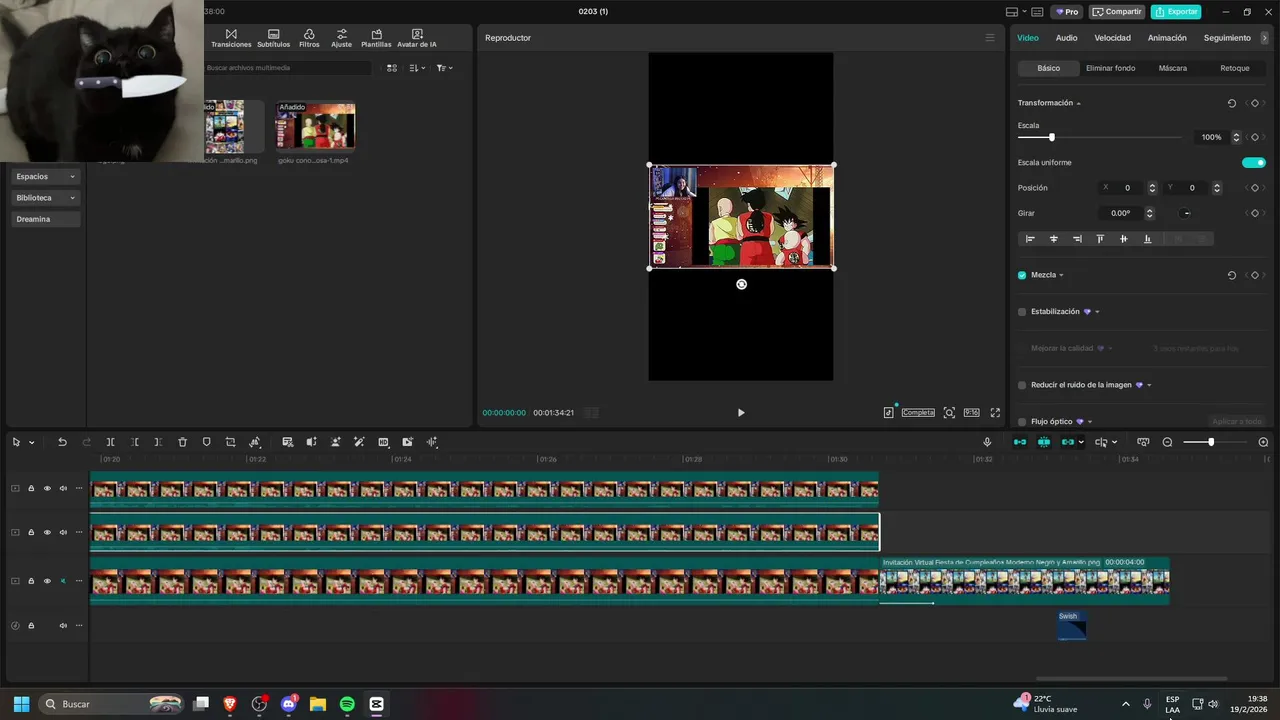This screenshot has width=1280, height=720.
Task: Open the Biblioteca dropdown
Action: point(46,198)
